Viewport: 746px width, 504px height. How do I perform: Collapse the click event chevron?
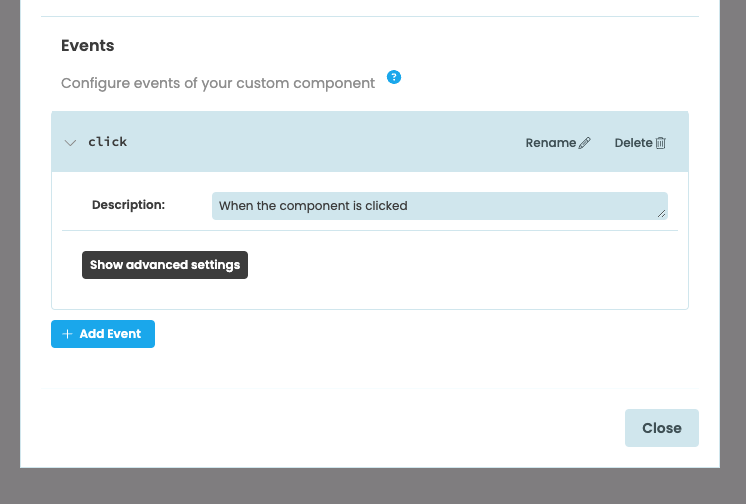70,143
